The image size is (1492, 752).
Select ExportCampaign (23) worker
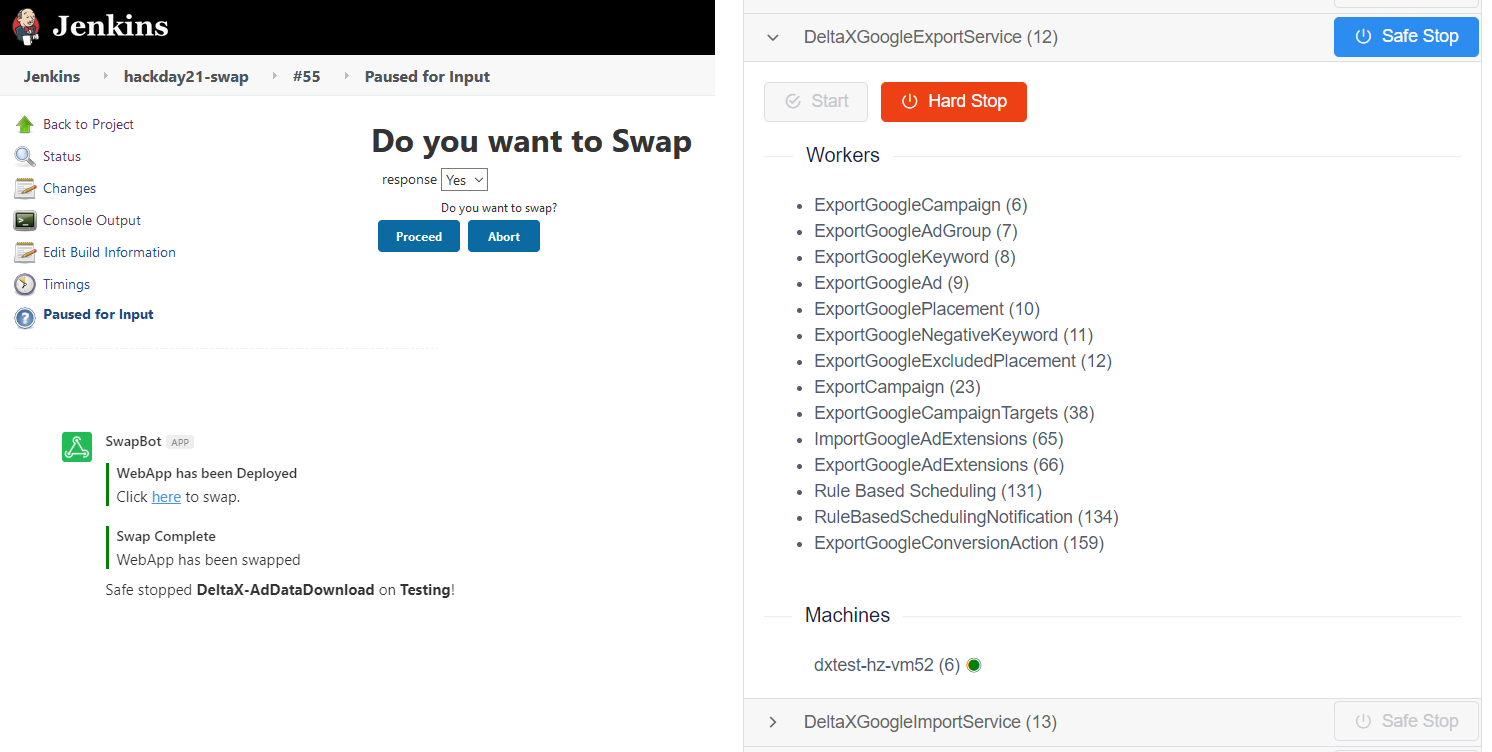coord(897,387)
